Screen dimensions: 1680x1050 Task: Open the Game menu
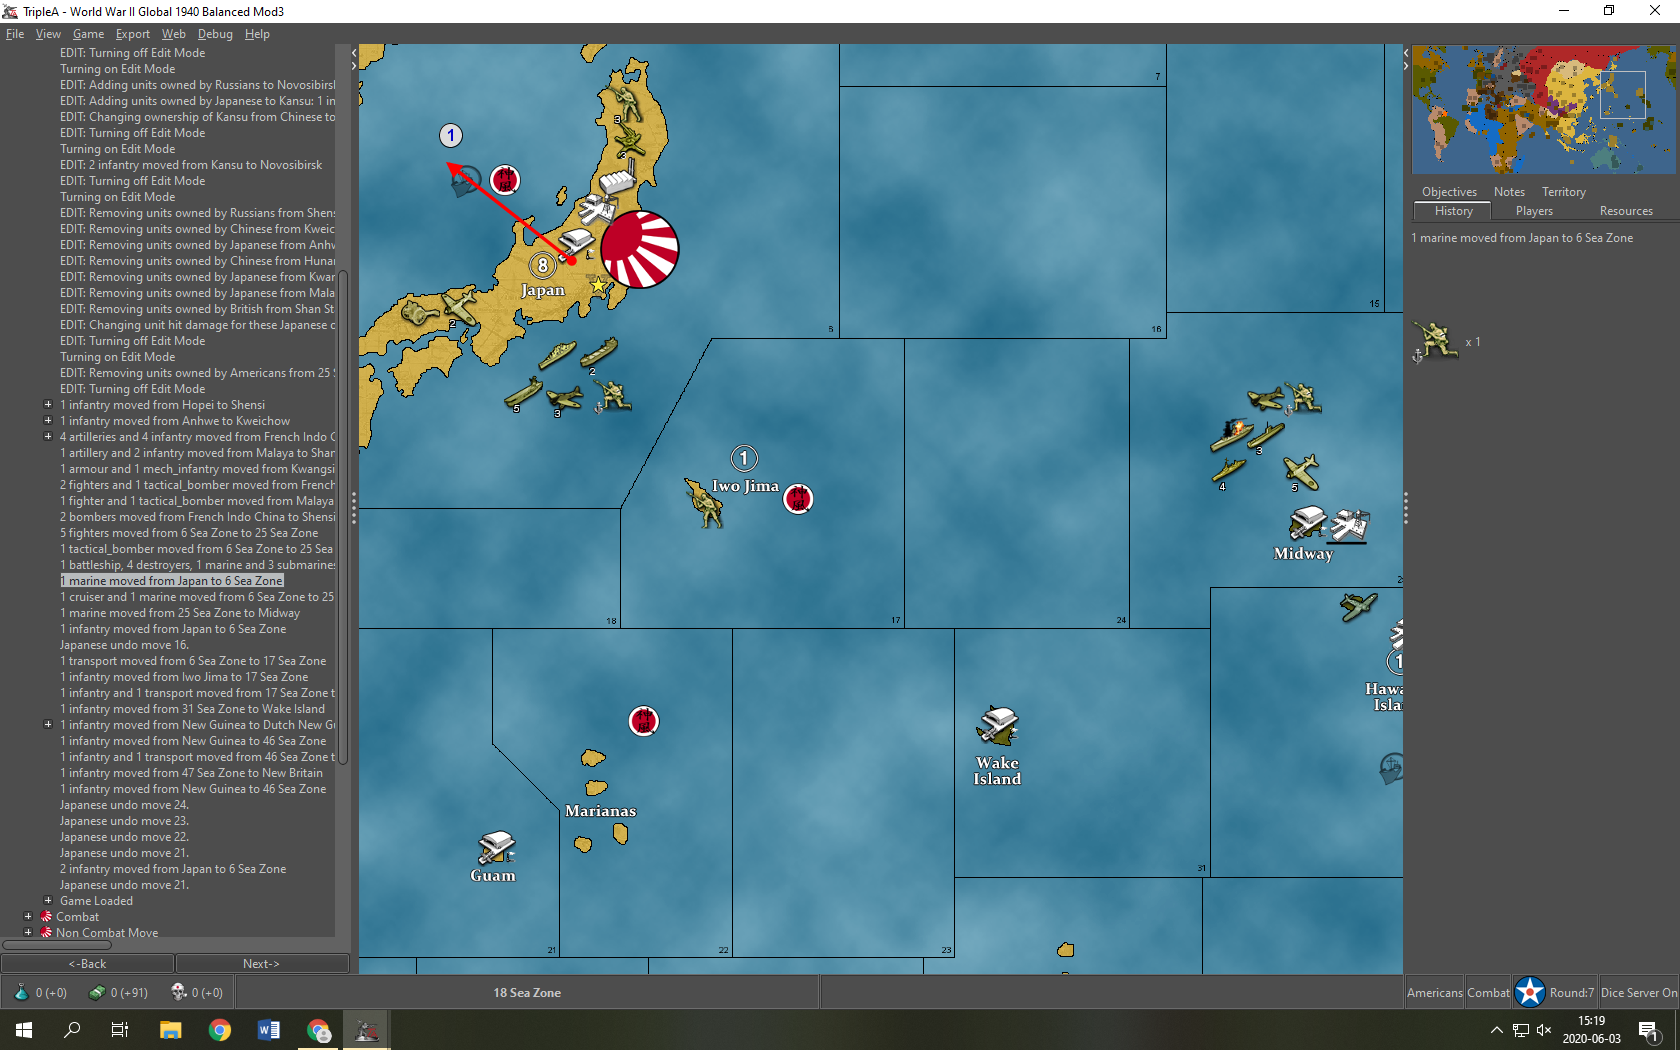(88, 34)
